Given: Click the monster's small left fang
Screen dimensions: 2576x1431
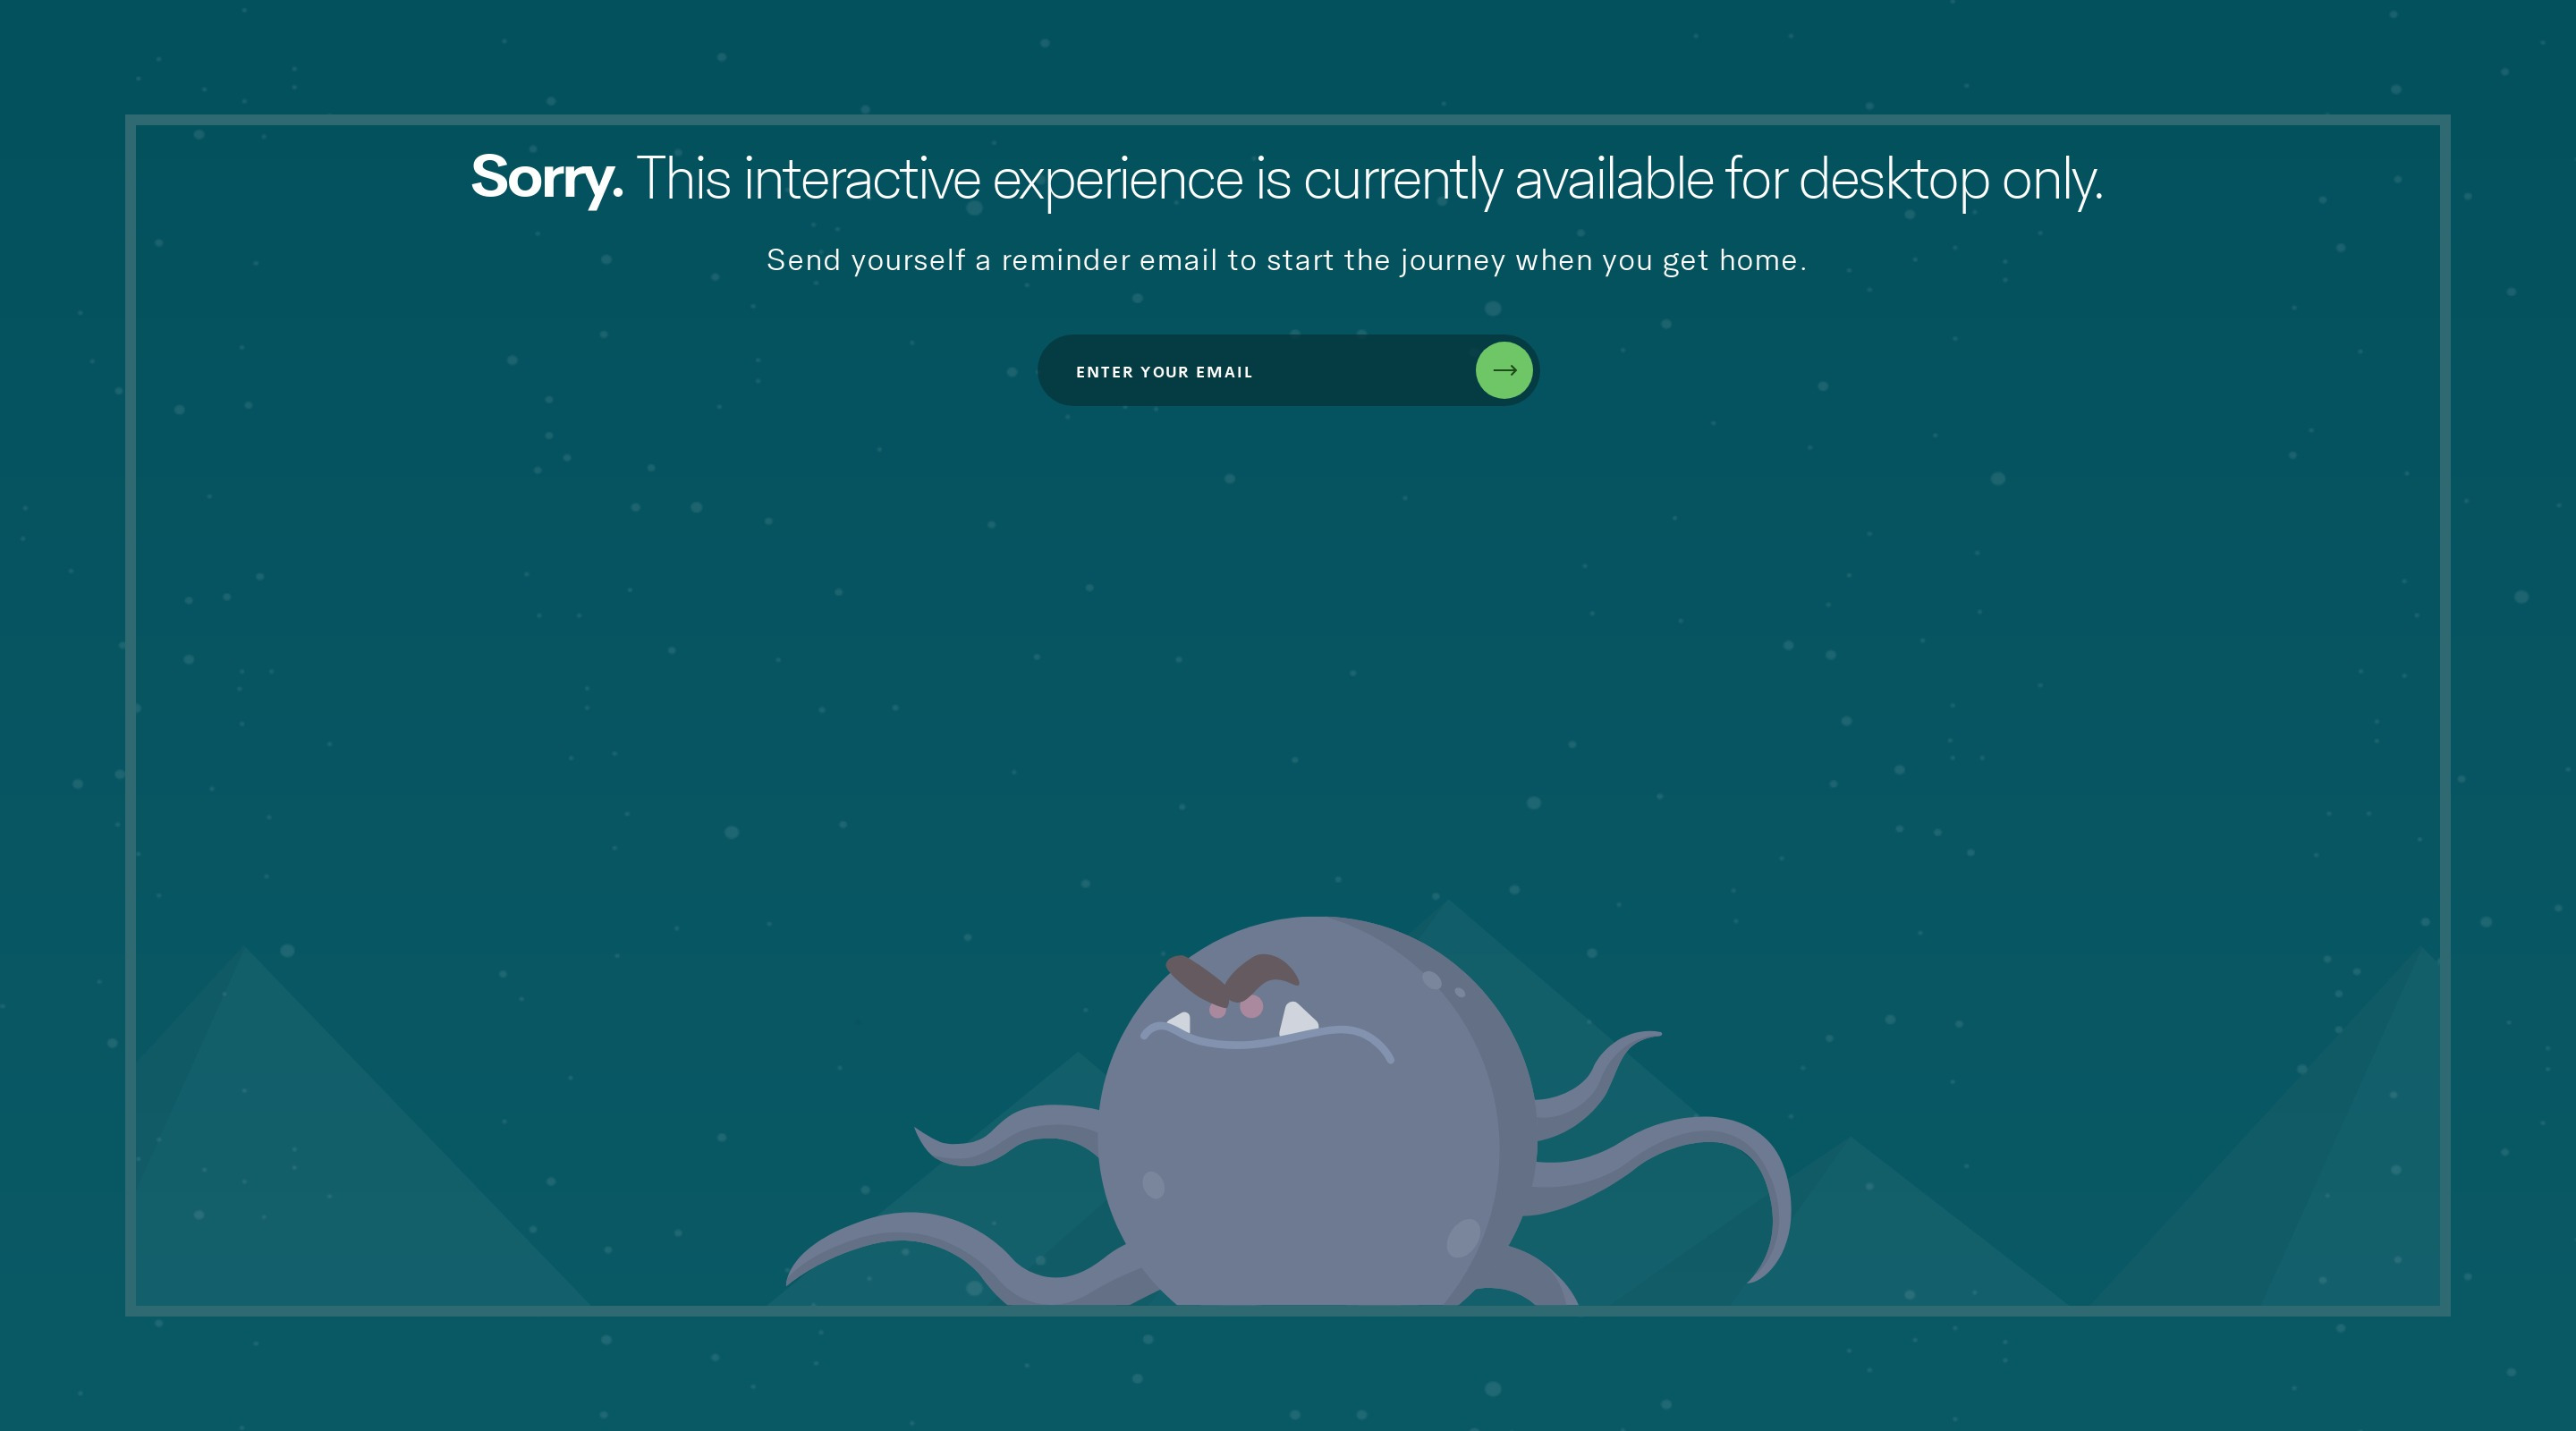Looking at the screenshot, I should (1180, 1022).
